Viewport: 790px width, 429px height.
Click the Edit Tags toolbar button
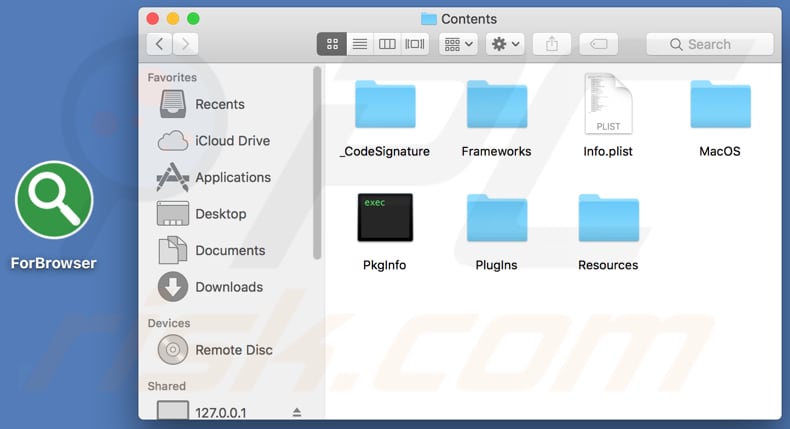point(599,44)
